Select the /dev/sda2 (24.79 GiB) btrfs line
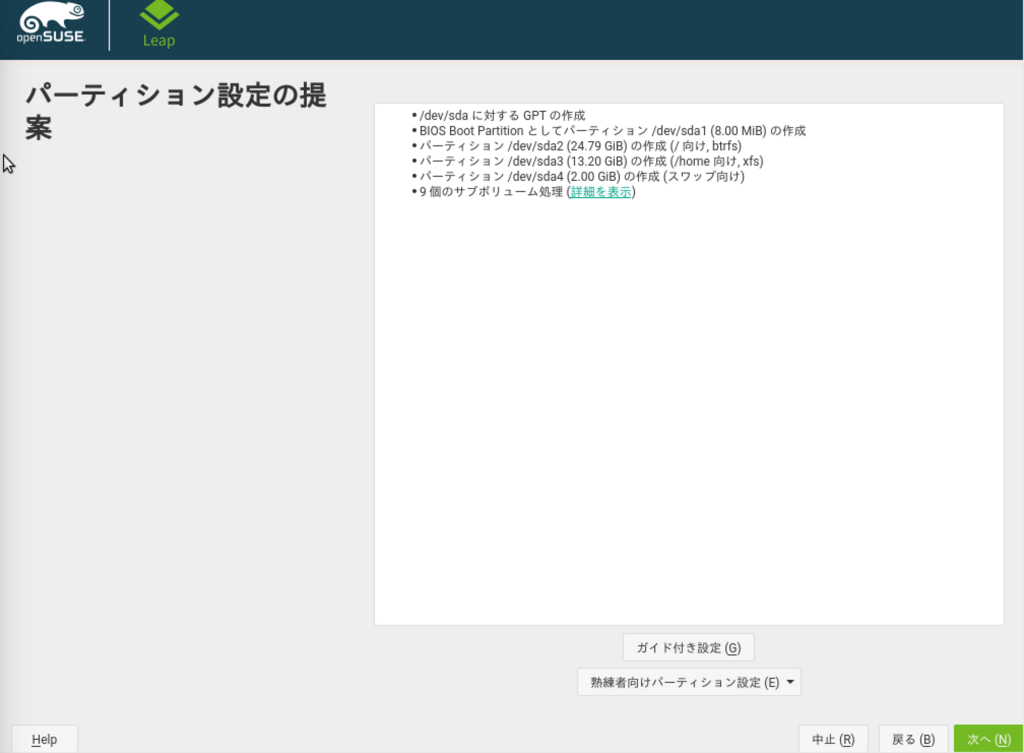 point(577,146)
